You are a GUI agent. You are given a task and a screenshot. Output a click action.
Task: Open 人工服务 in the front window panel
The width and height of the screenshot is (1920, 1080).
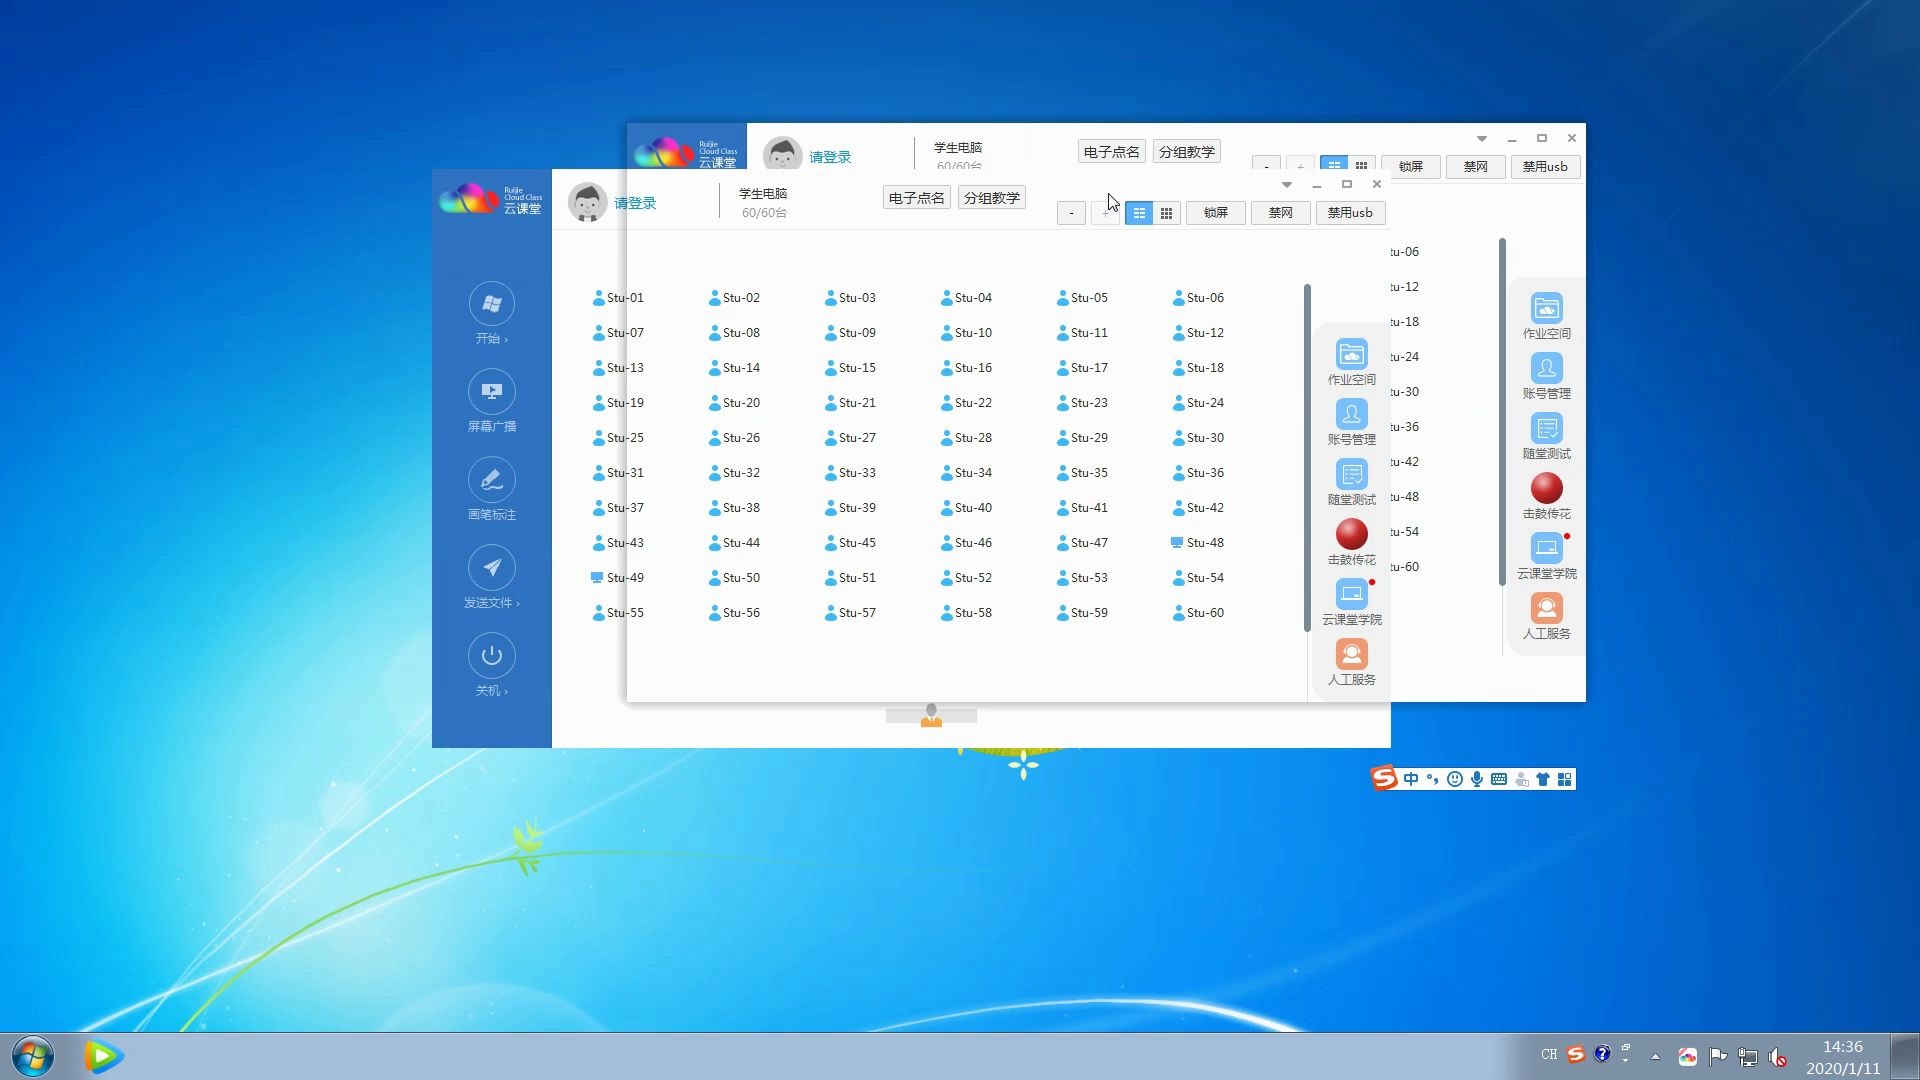1351,662
